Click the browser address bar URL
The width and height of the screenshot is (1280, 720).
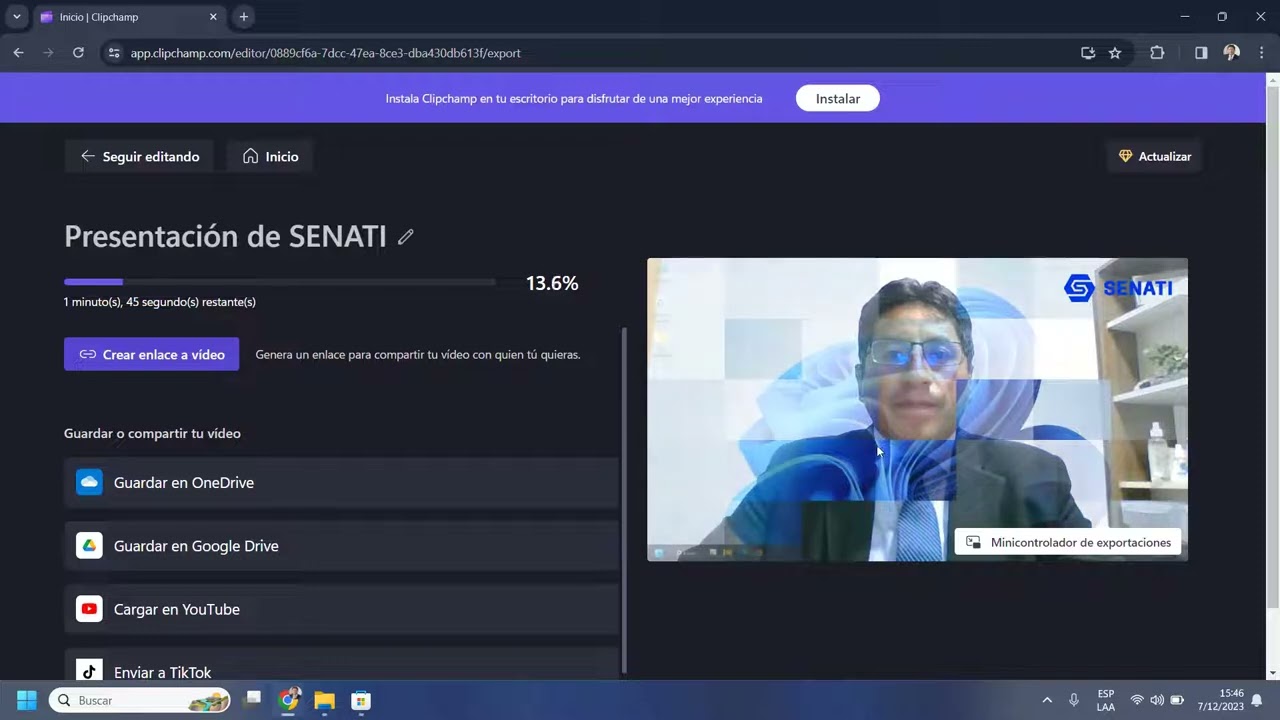[x=325, y=53]
